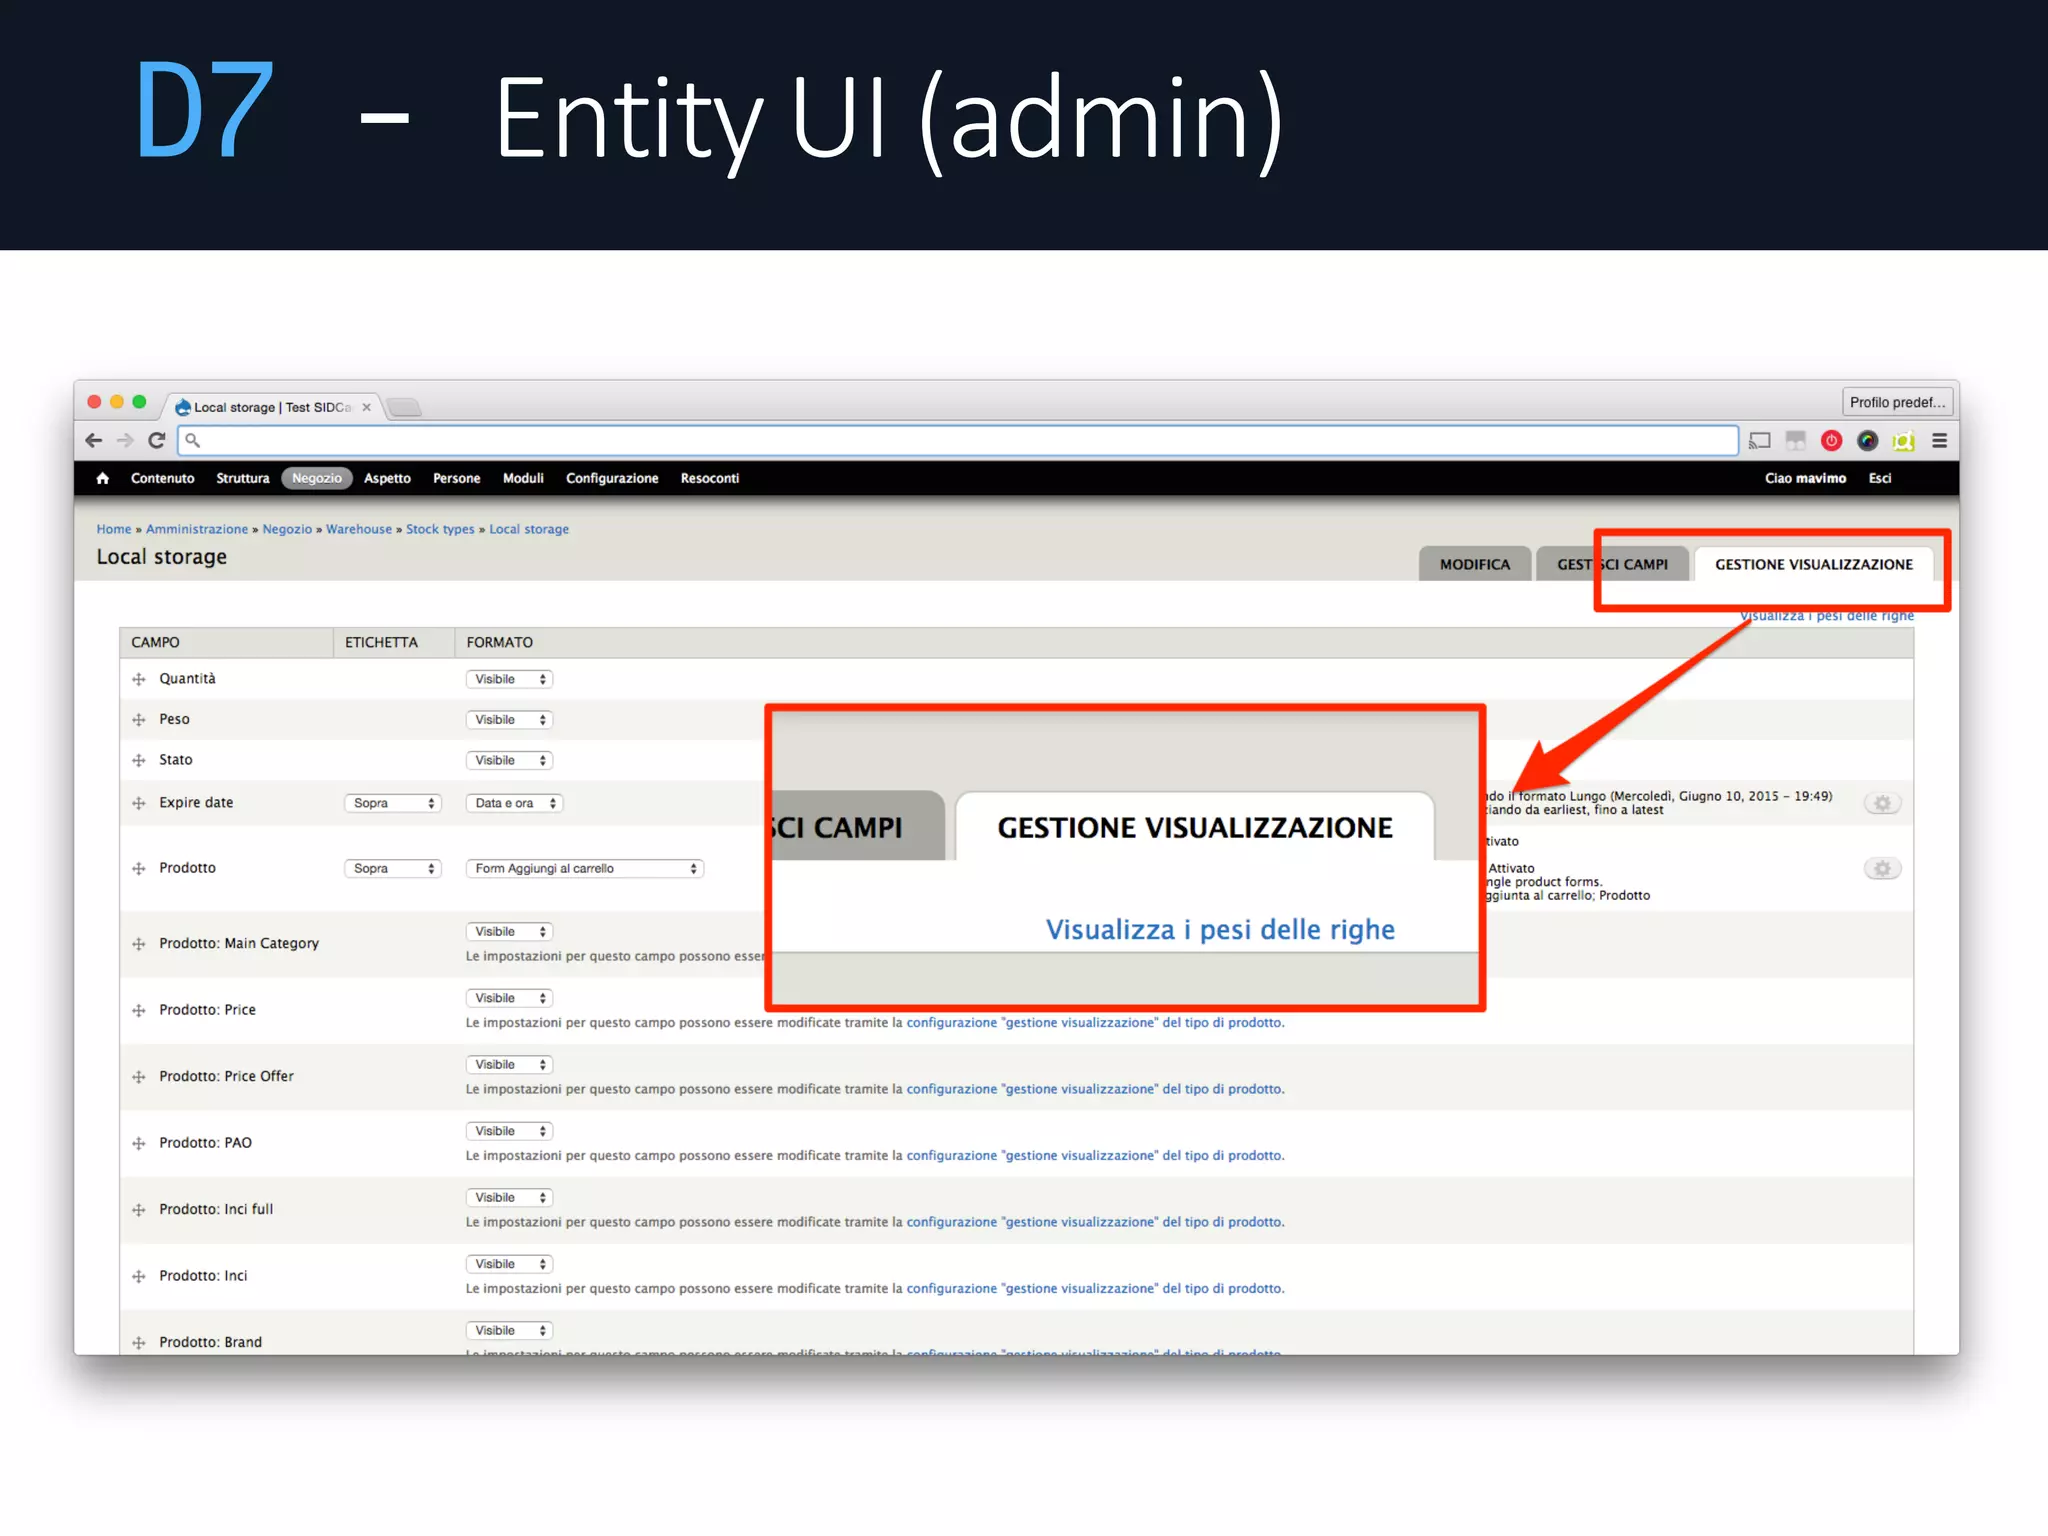
Task: Click the admin home icon
Action: tap(103, 478)
